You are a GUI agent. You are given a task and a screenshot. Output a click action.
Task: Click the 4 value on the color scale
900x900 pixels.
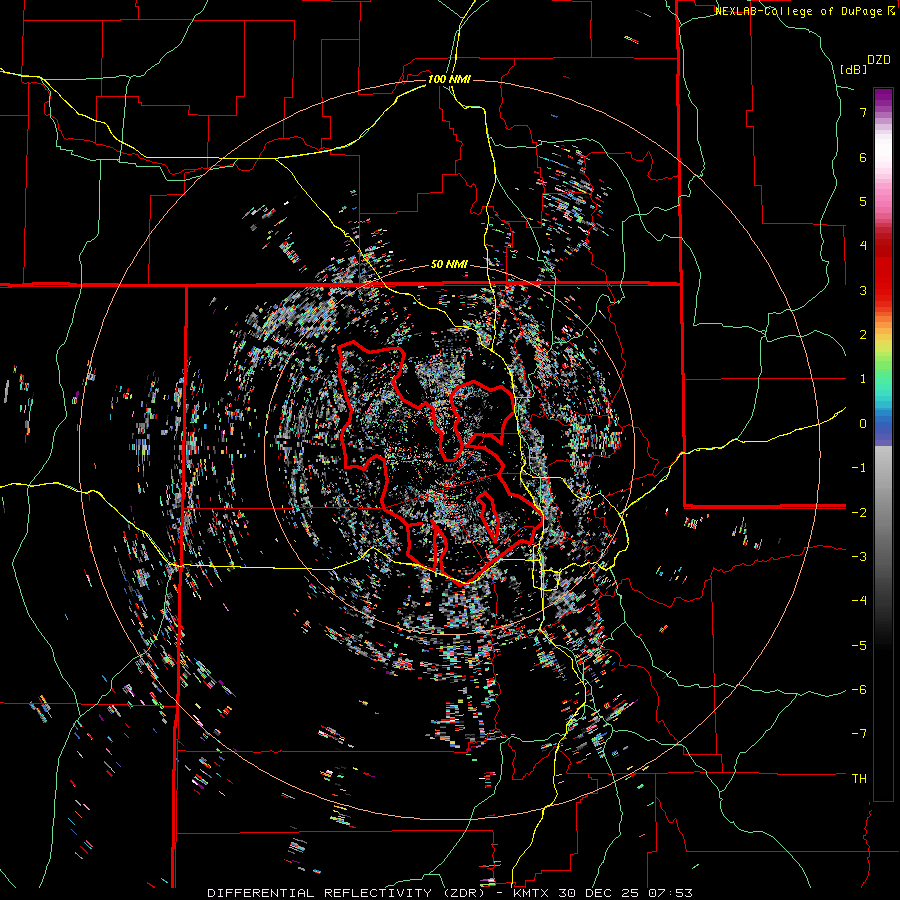tap(863, 246)
